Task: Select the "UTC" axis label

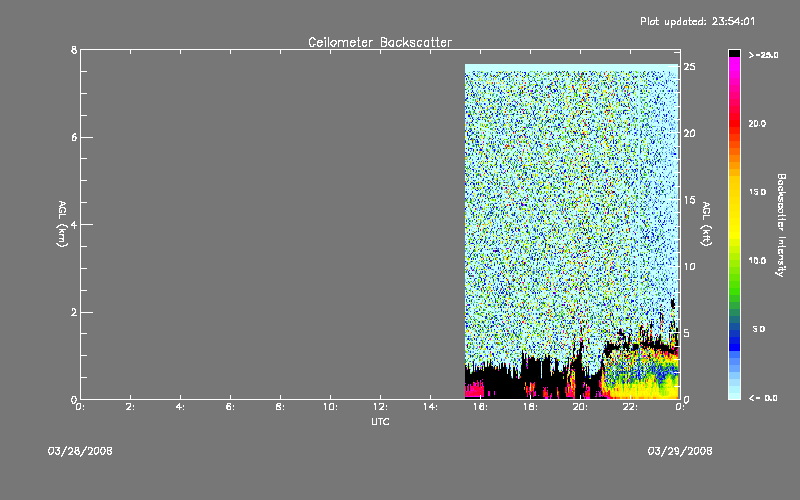Action: click(380, 421)
